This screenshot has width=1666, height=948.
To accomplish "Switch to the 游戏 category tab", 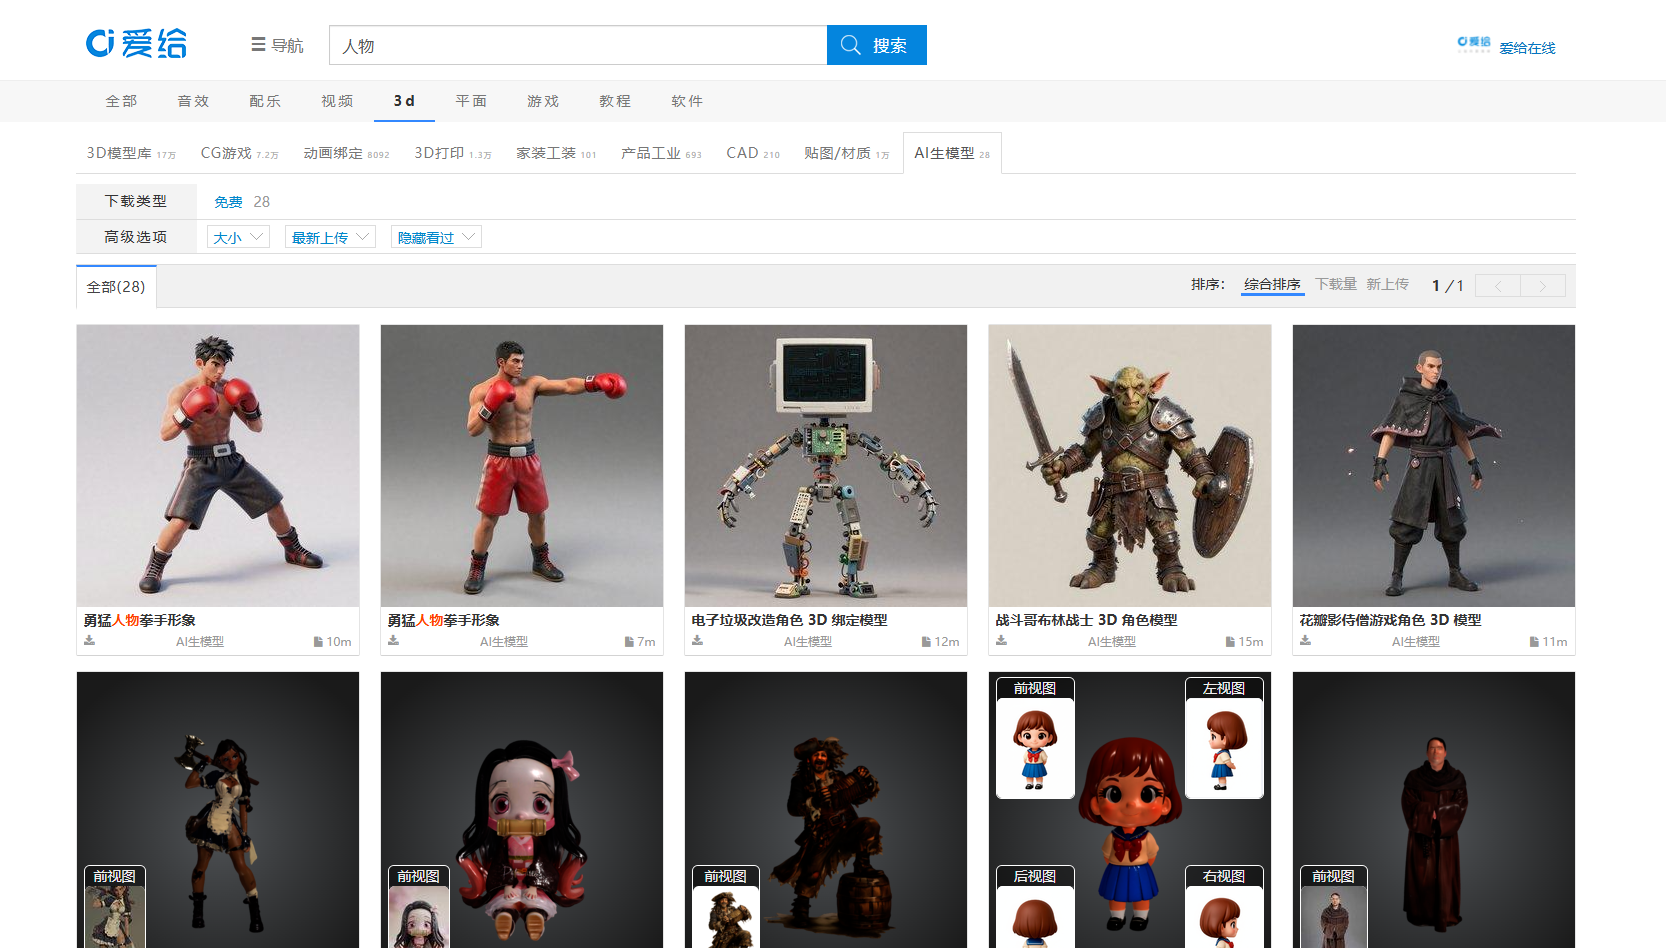I will click(x=543, y=101).
